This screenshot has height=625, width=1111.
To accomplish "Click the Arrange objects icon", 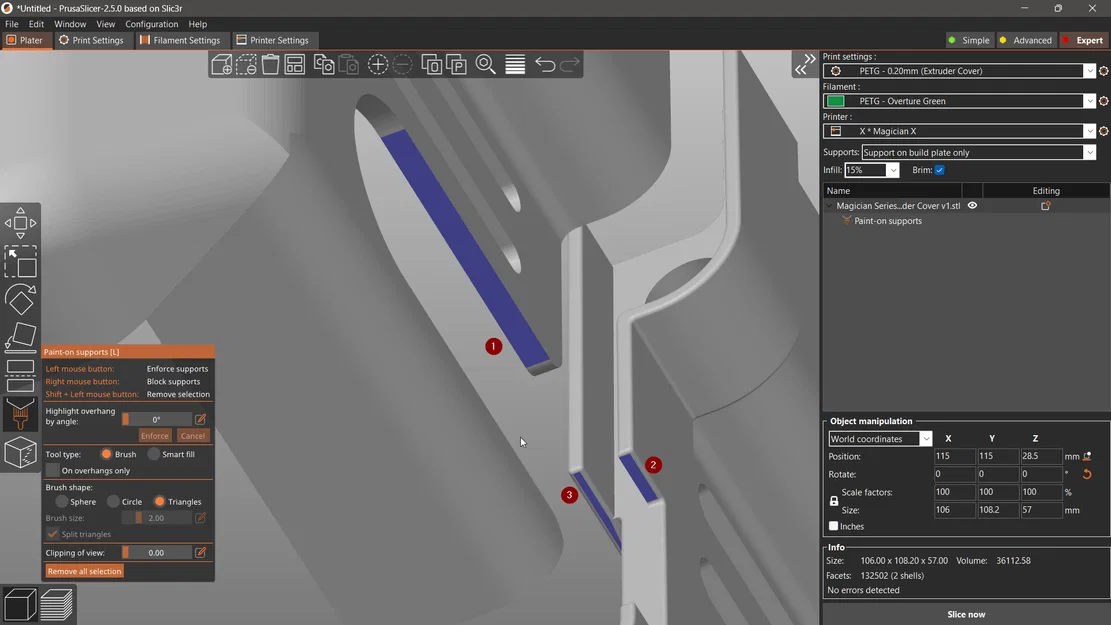I will 295,64.
